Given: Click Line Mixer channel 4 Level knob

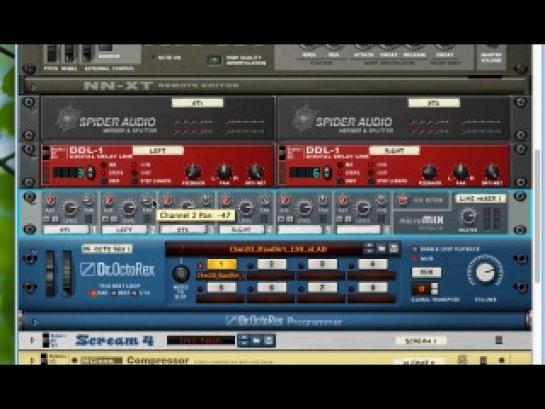Looking at the screenshot, I should click(246, 209).
